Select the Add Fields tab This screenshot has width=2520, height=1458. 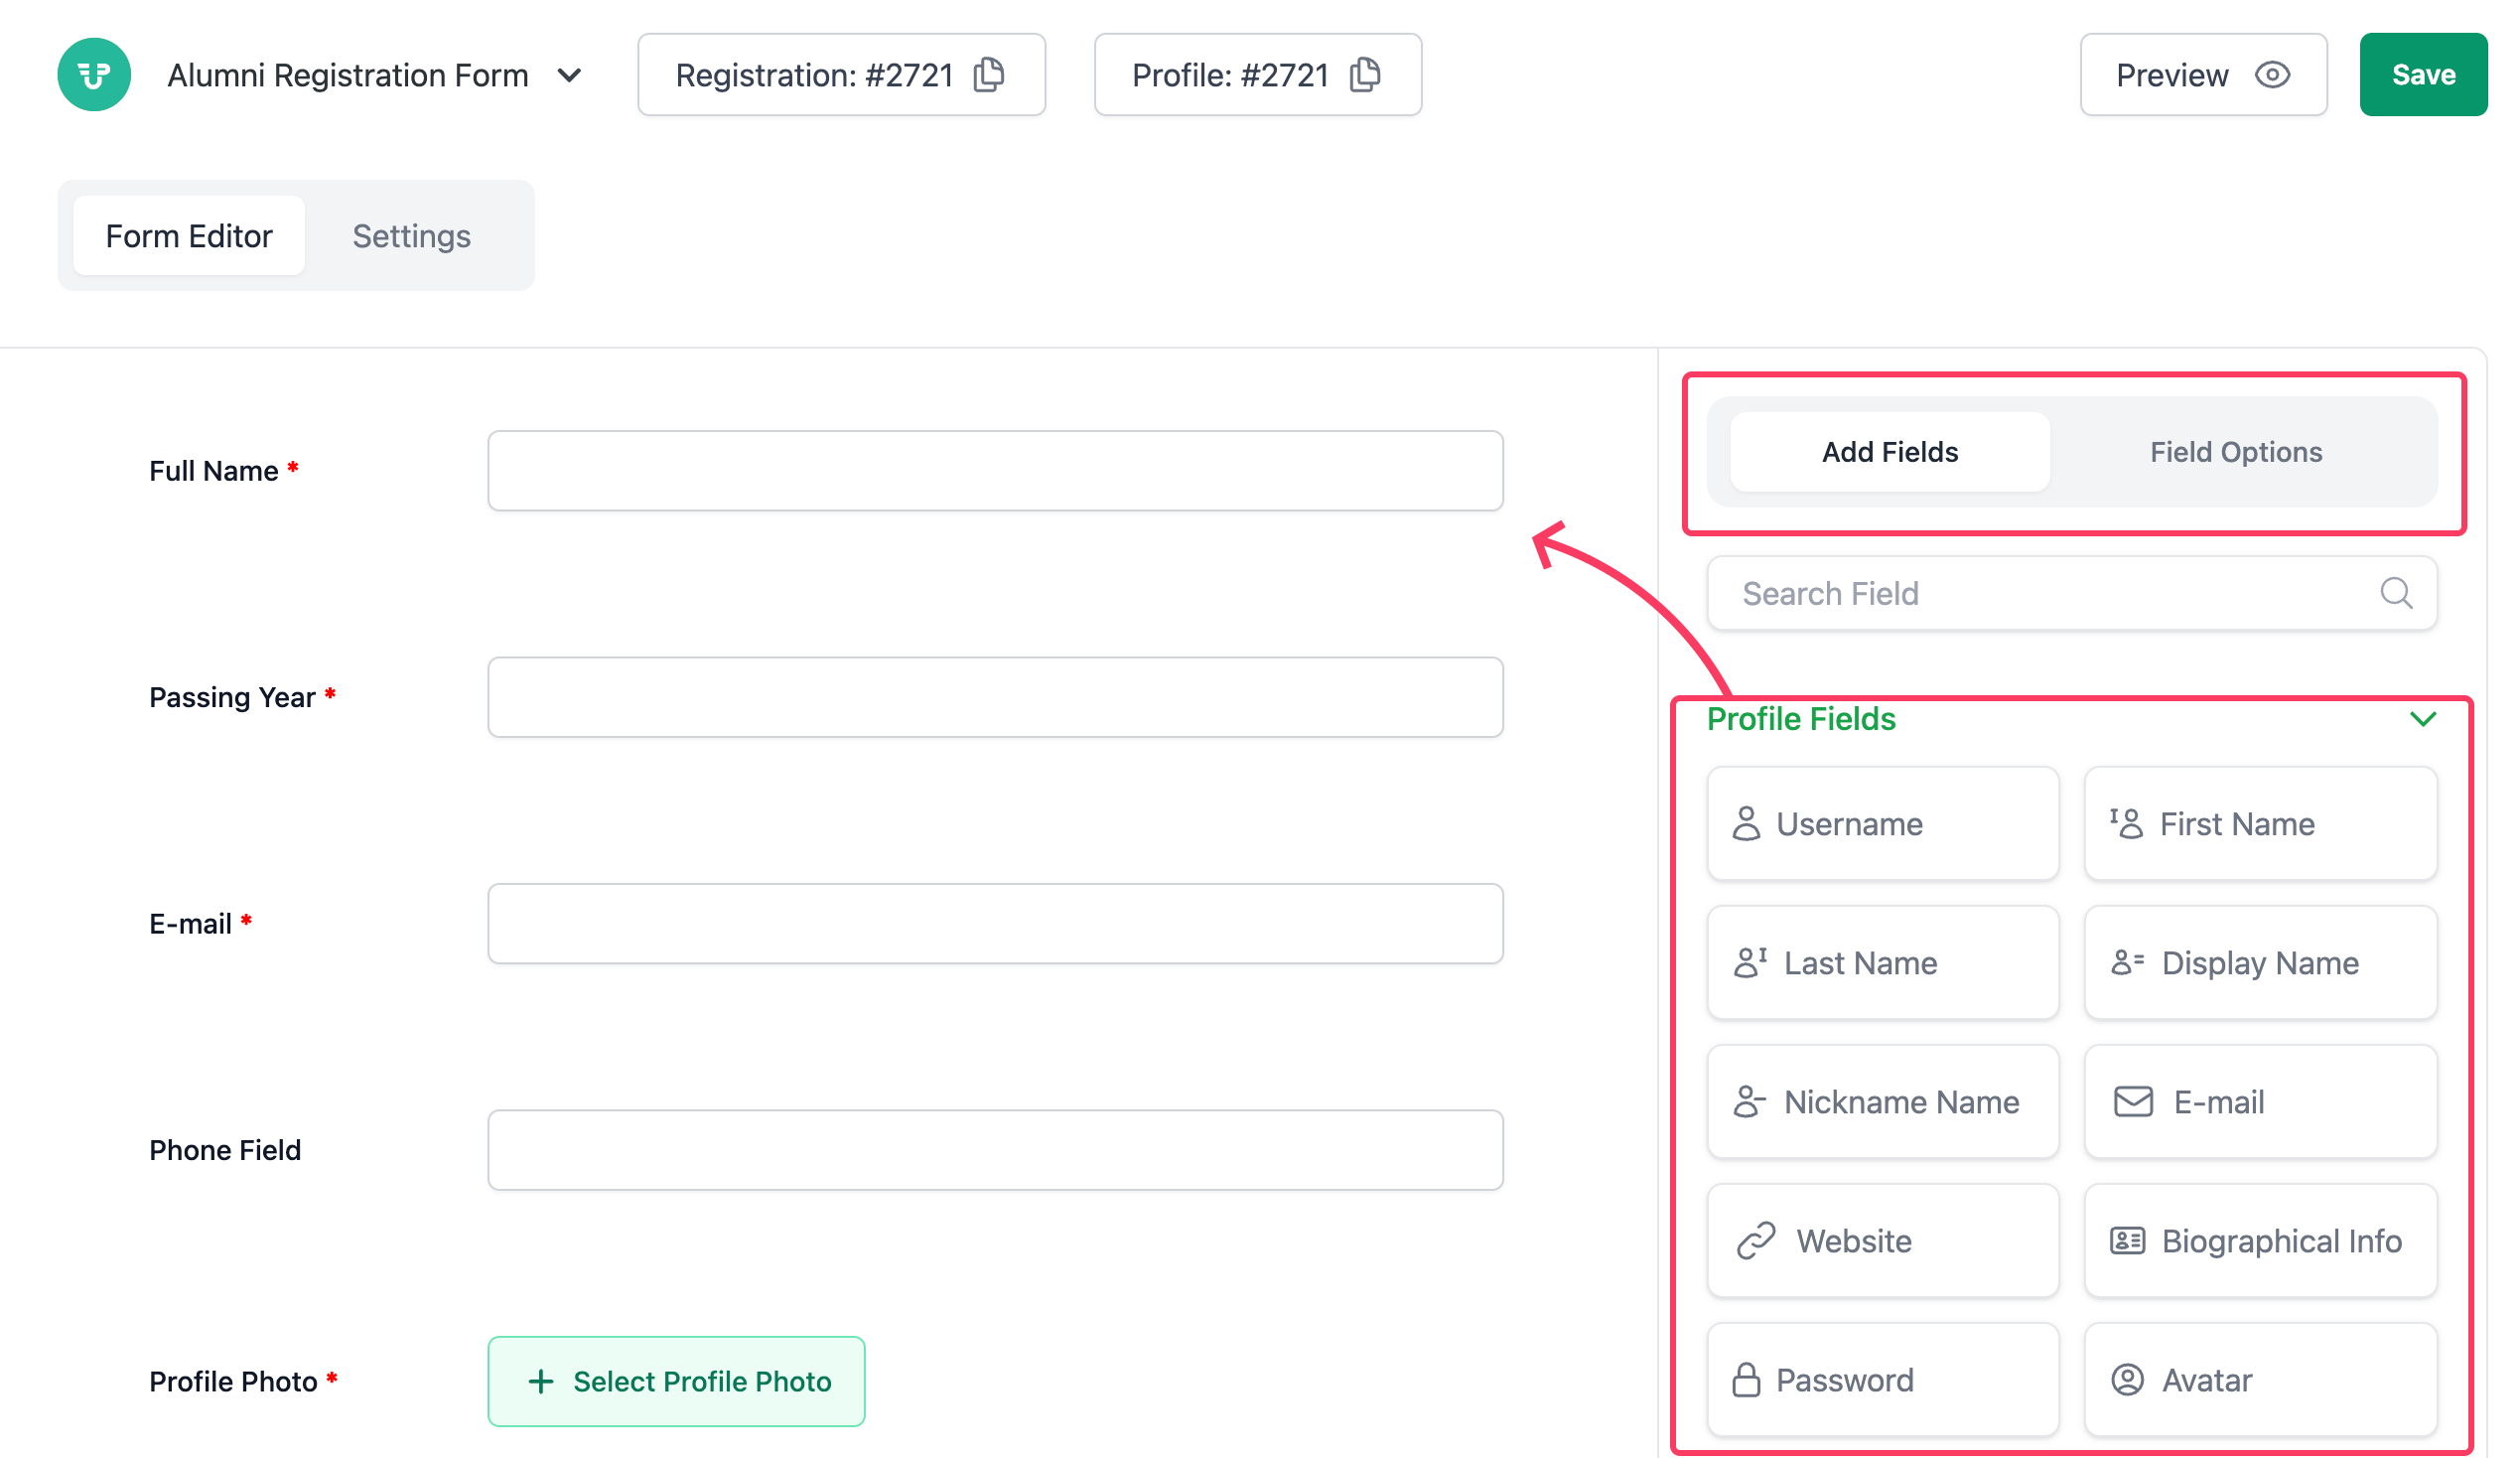1889,452
